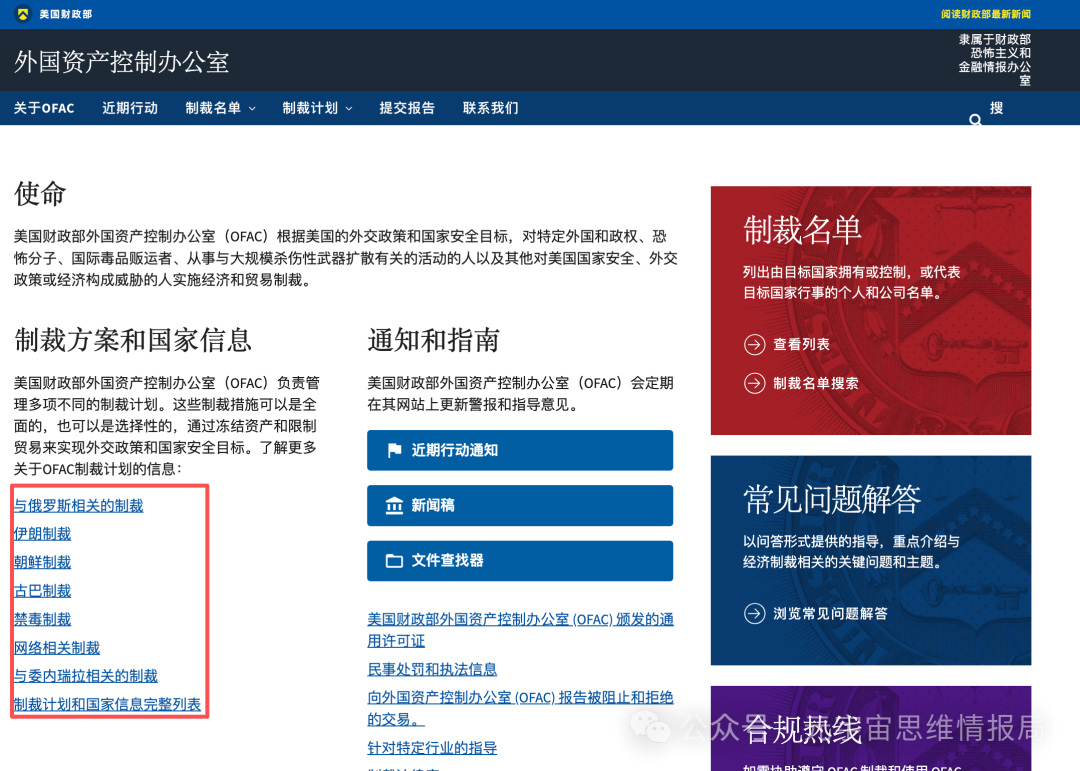
Task: Open the 与委内瑞拉相关的制裁 link
Action: 85,676
